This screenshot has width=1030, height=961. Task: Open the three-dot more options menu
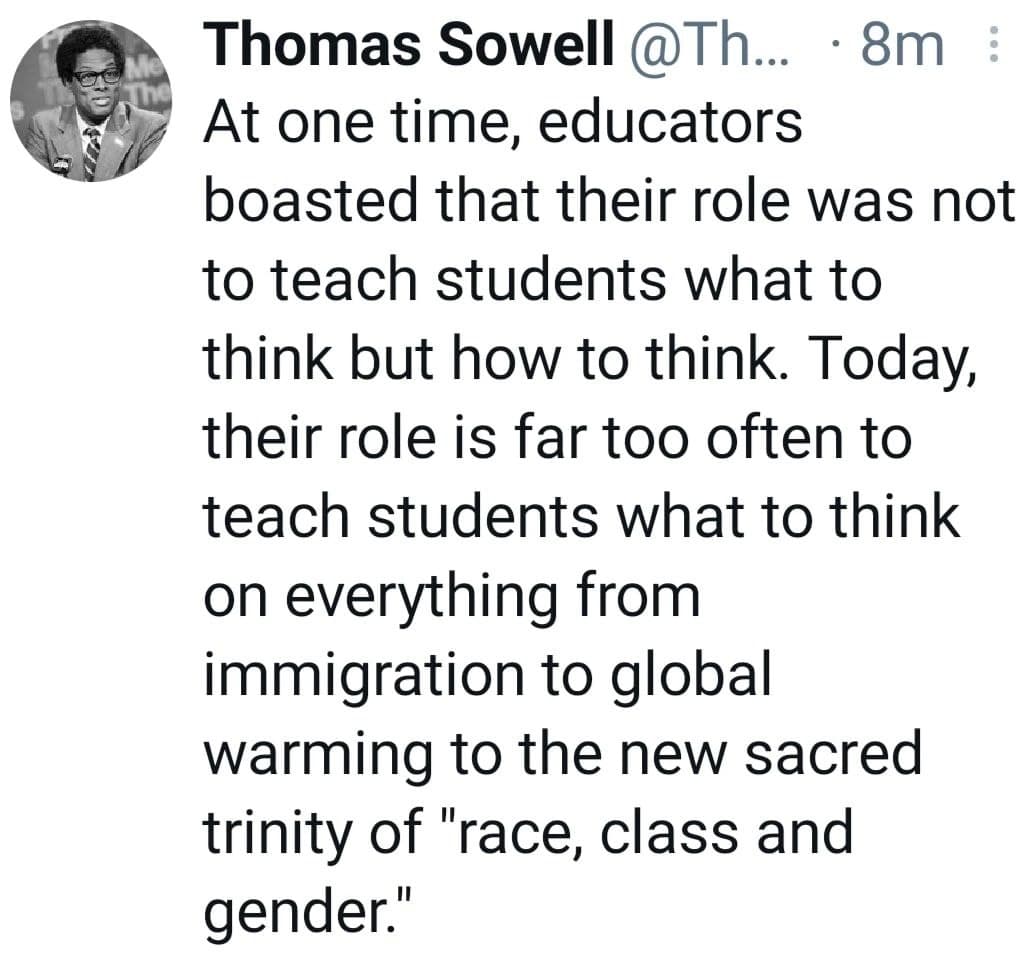coord(994,44)
